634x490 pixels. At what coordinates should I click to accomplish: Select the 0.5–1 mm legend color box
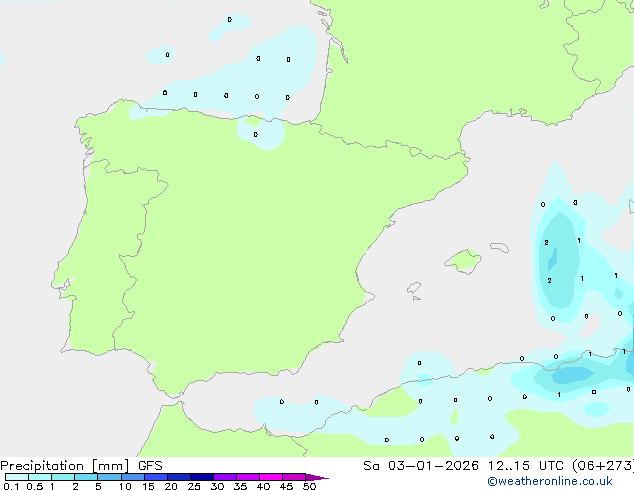(x=40, y=477)
